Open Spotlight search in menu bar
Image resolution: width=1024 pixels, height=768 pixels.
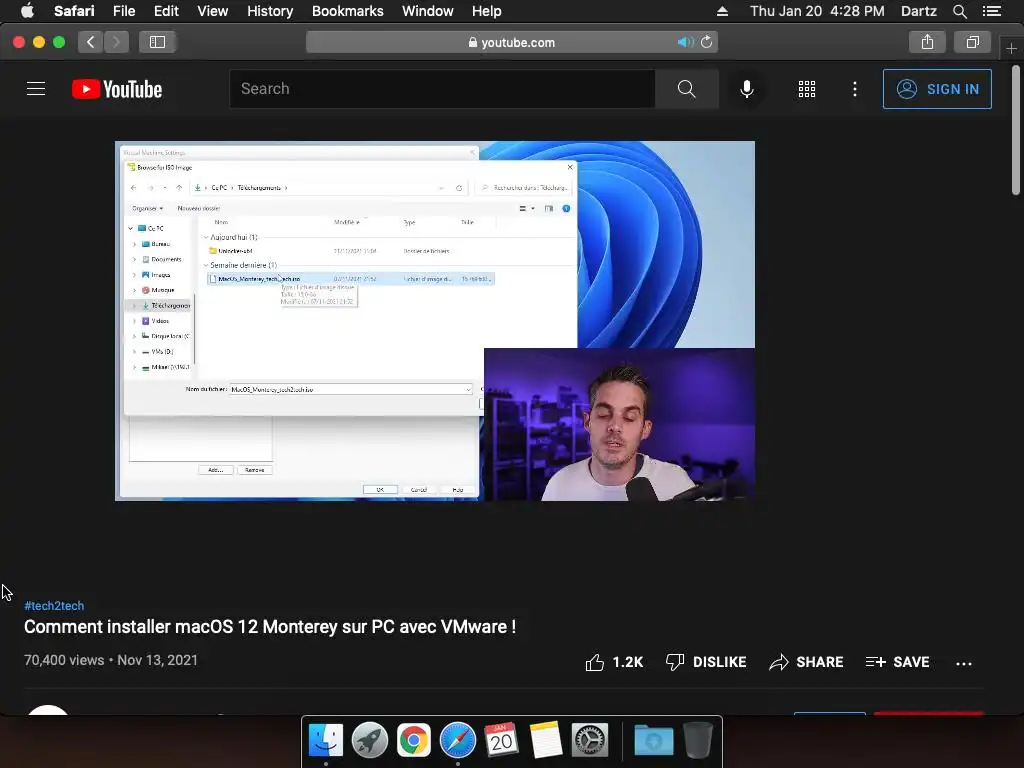click(x=959, y=10)
